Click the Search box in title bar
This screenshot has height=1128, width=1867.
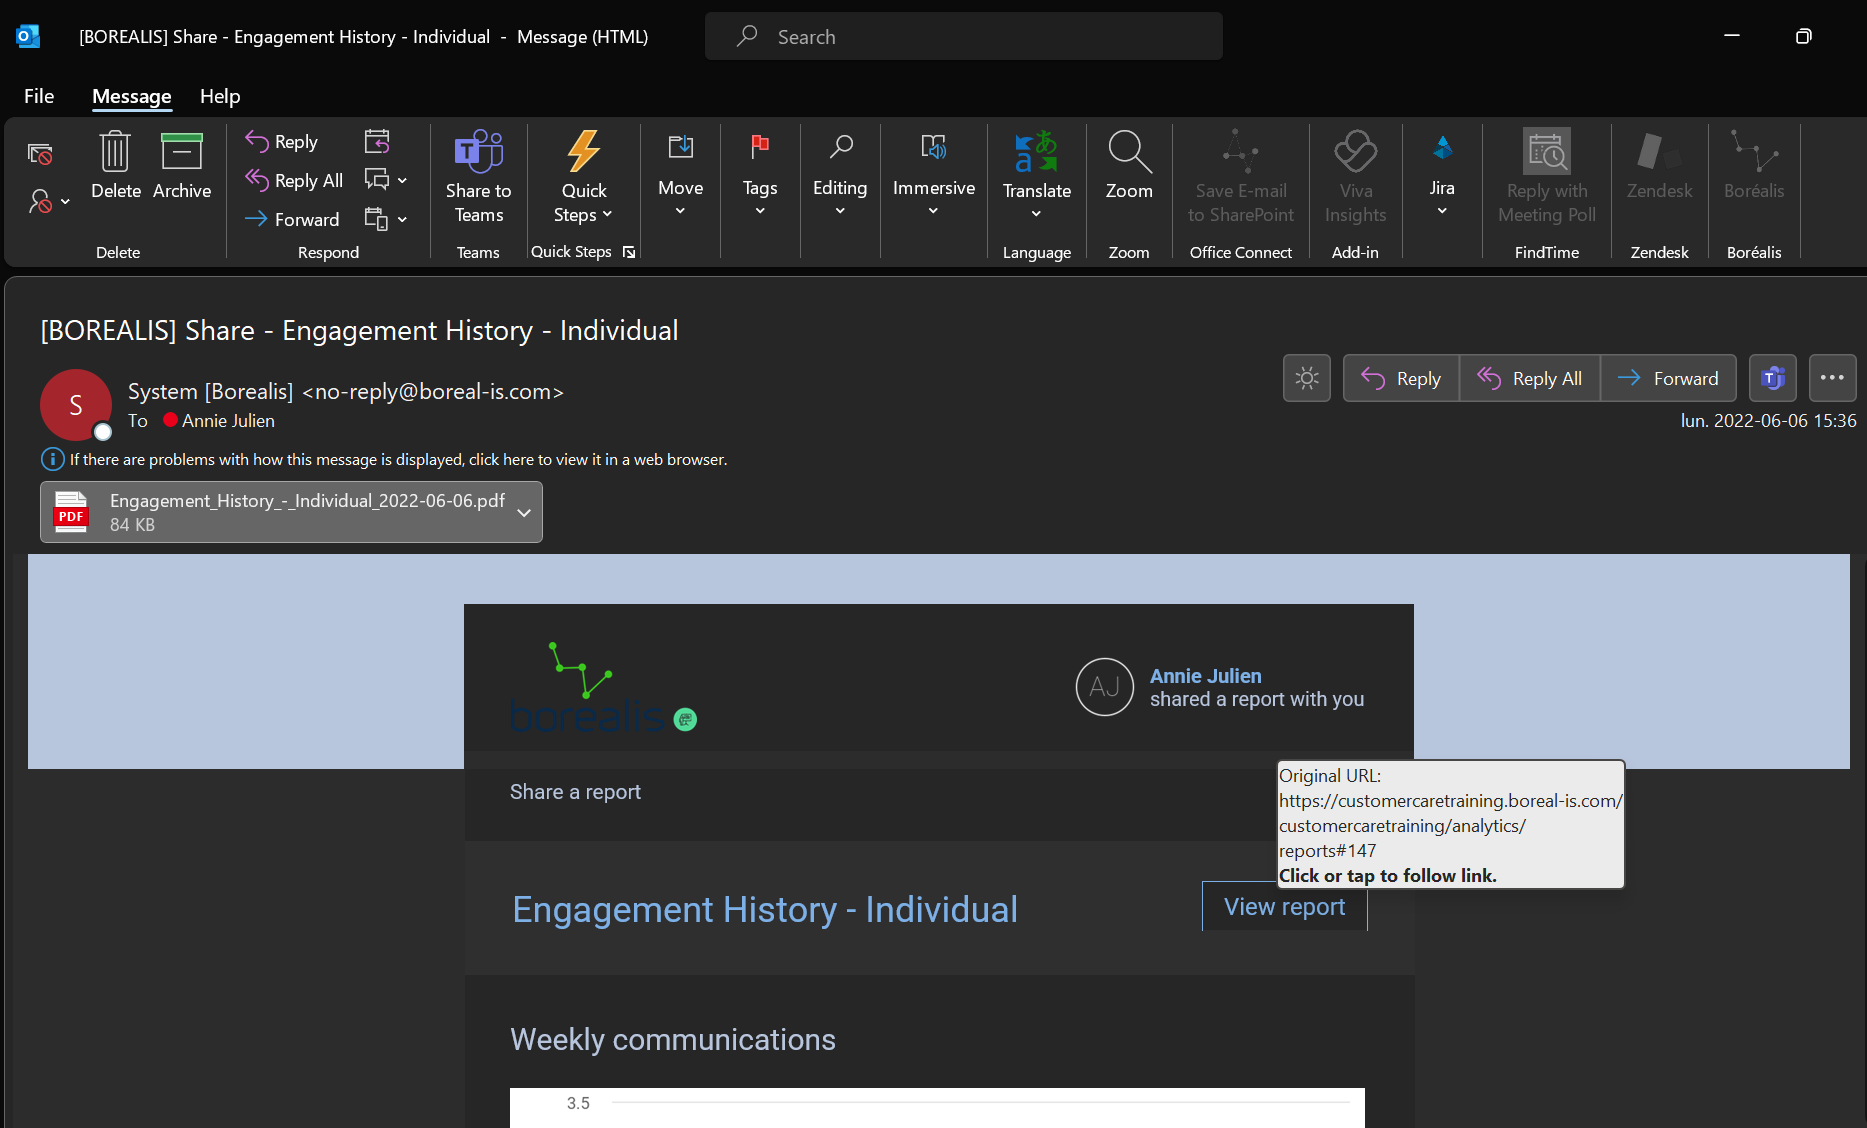point(963,37)
